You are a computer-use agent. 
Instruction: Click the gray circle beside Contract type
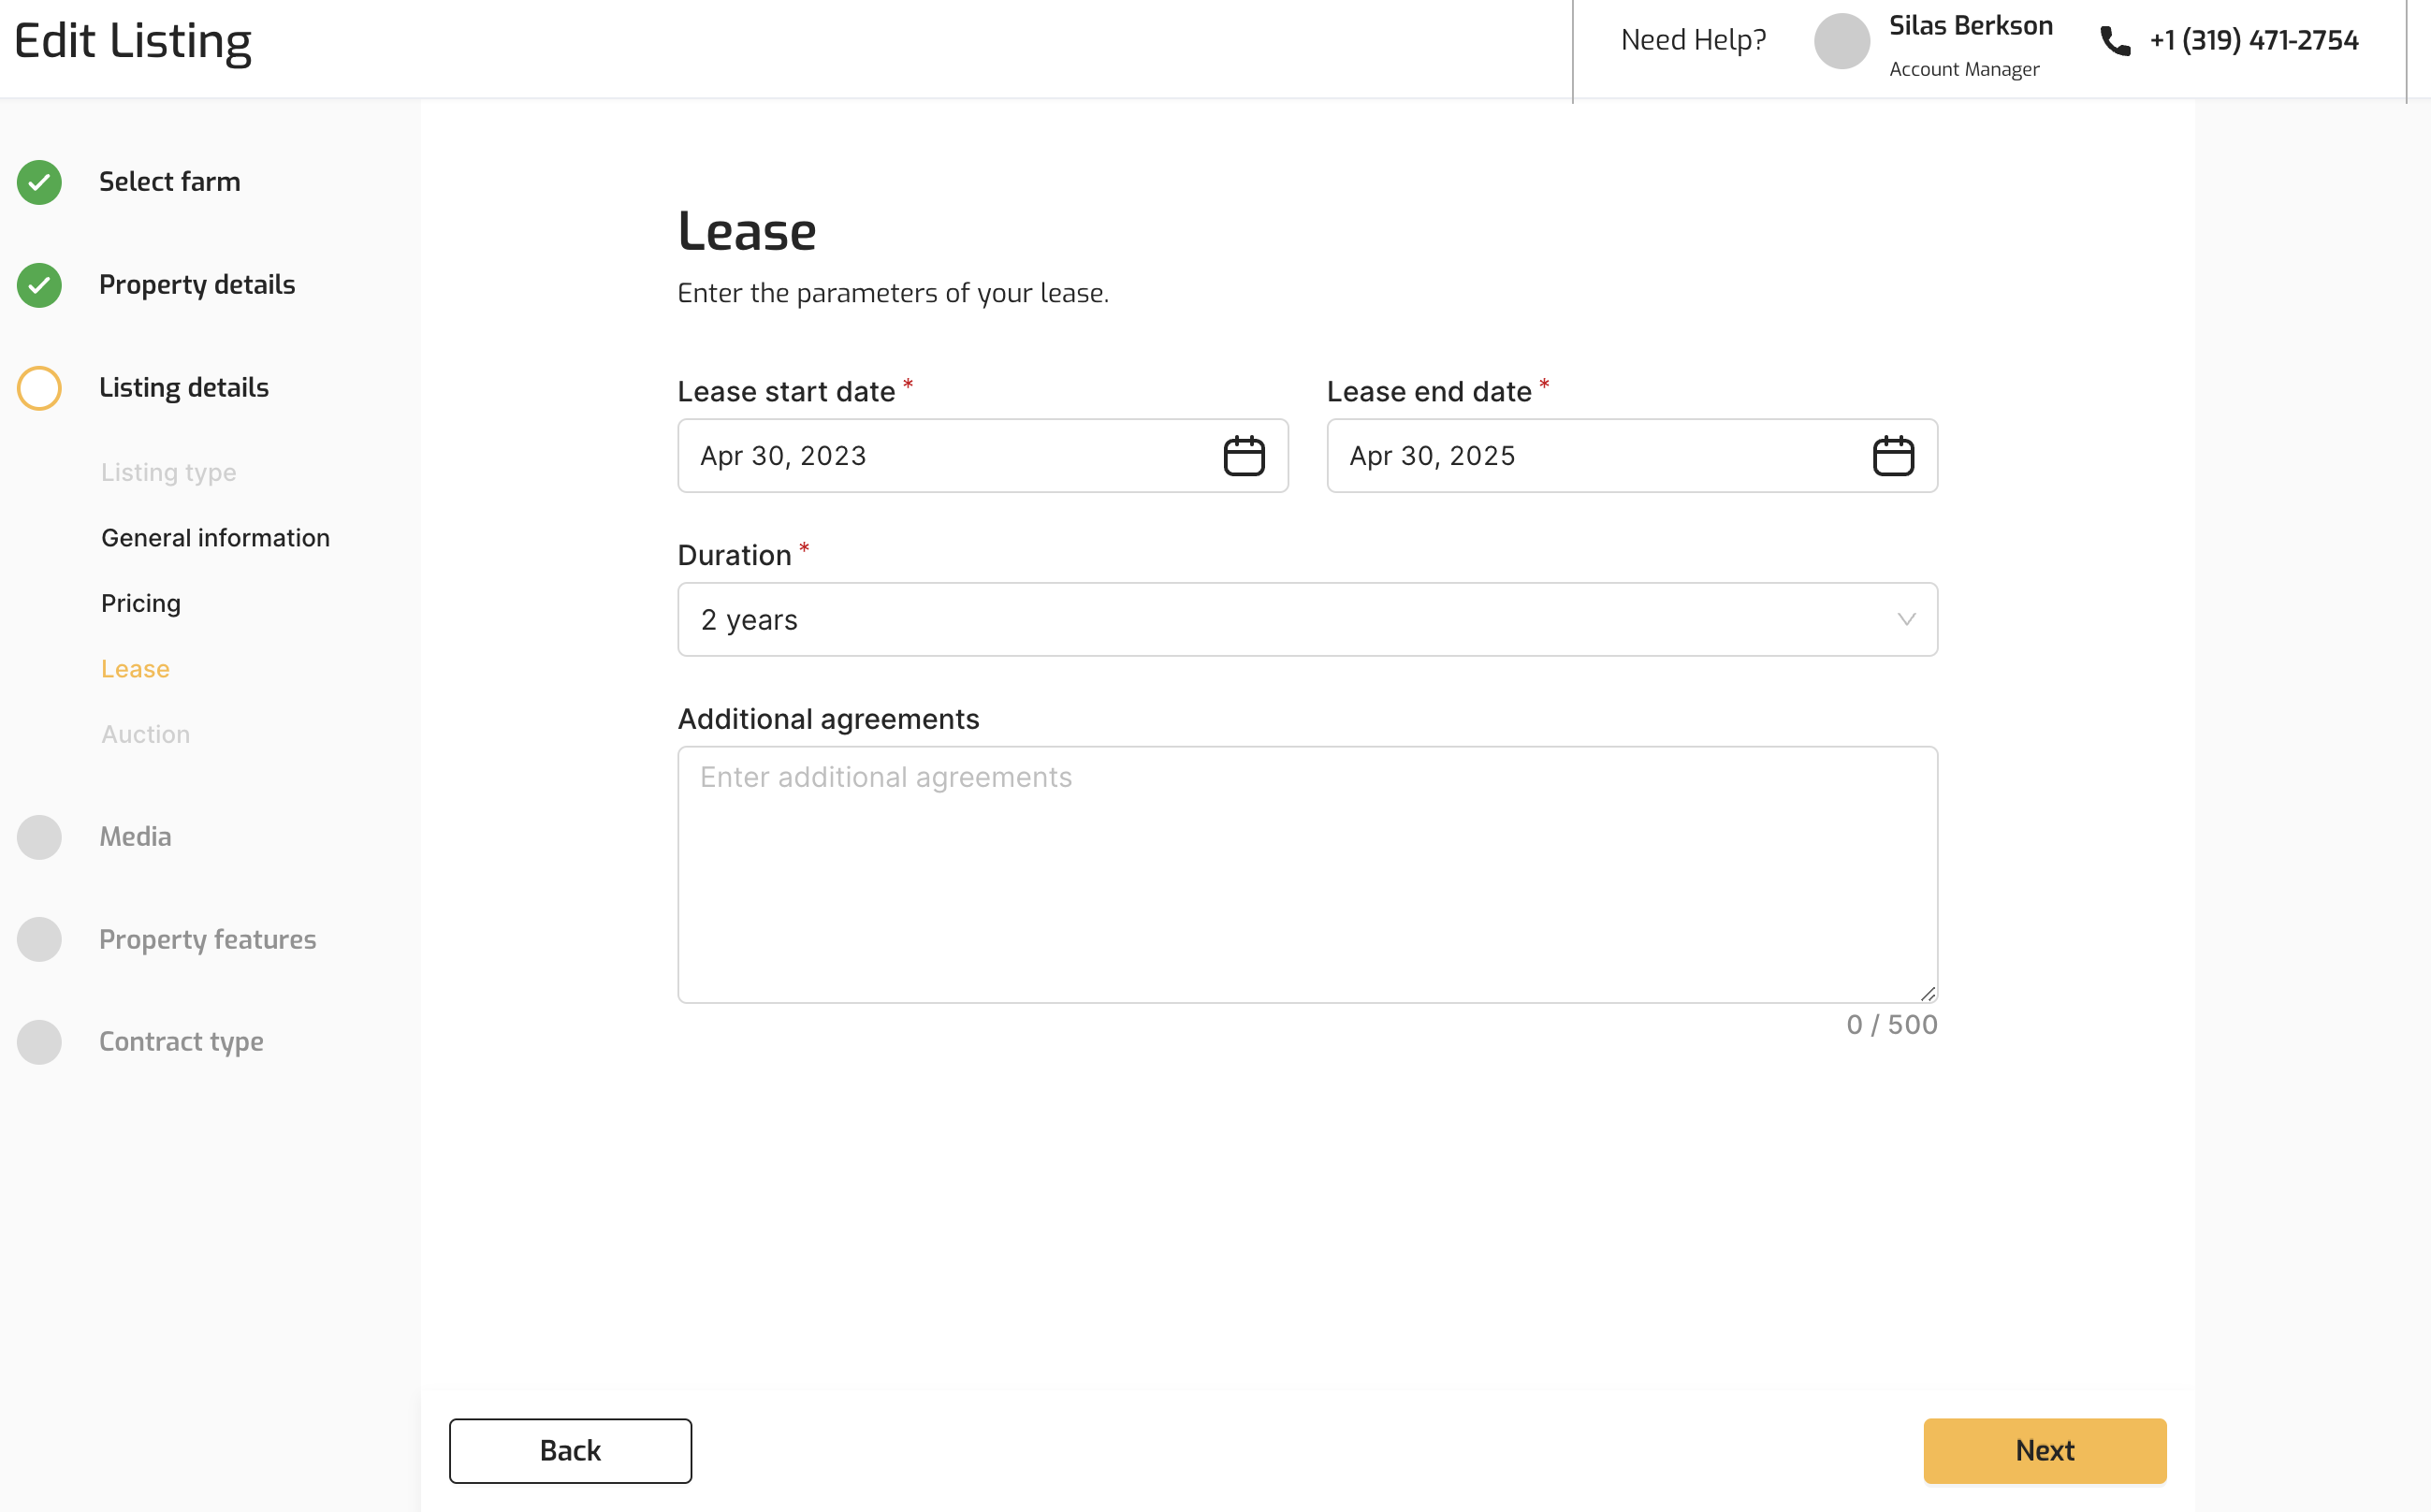(39, 1042)
